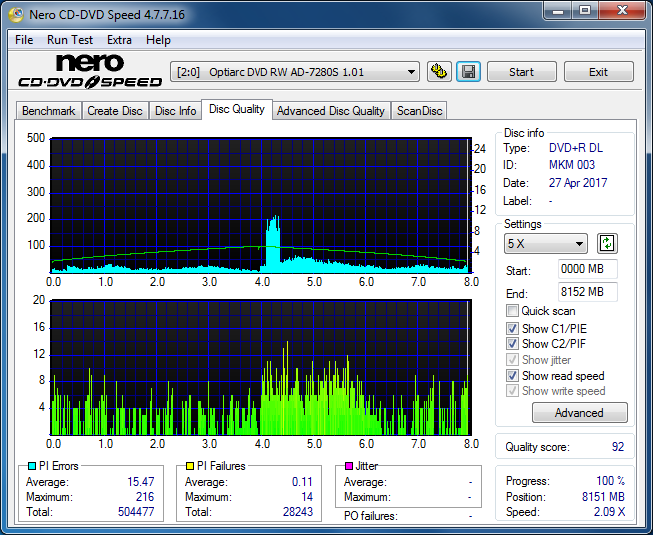The height and width of the screenshot is (535, 653).
Task: Click the End position field 8152 MB
Action: [x=587, y=292]
